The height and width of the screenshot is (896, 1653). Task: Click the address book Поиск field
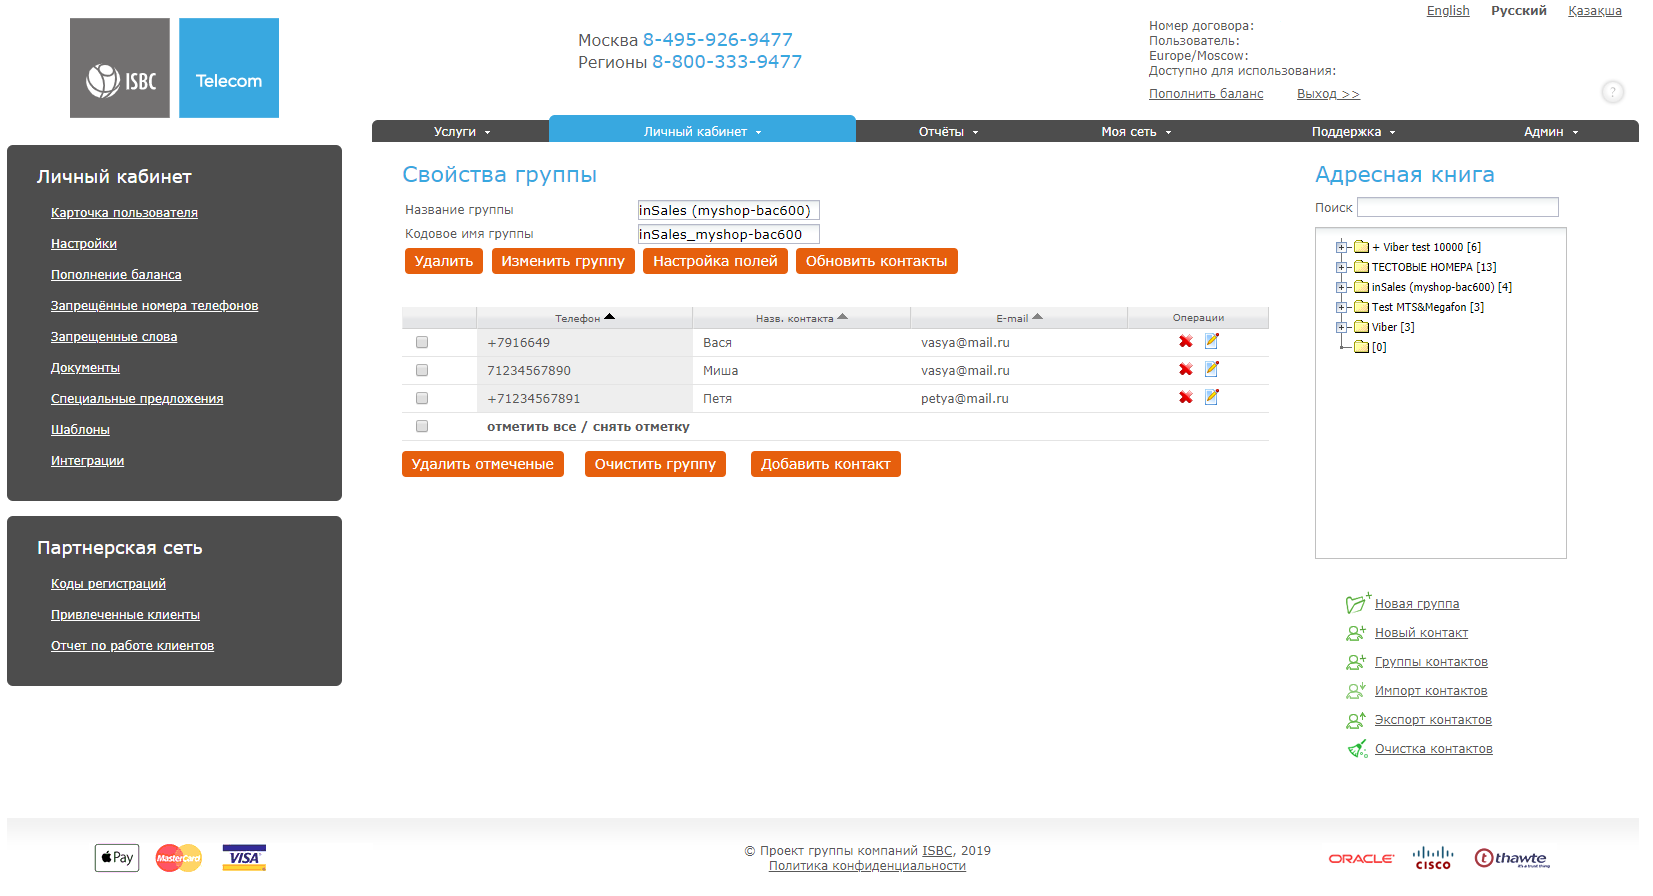pyautogui.click(x=1457, y=207)
